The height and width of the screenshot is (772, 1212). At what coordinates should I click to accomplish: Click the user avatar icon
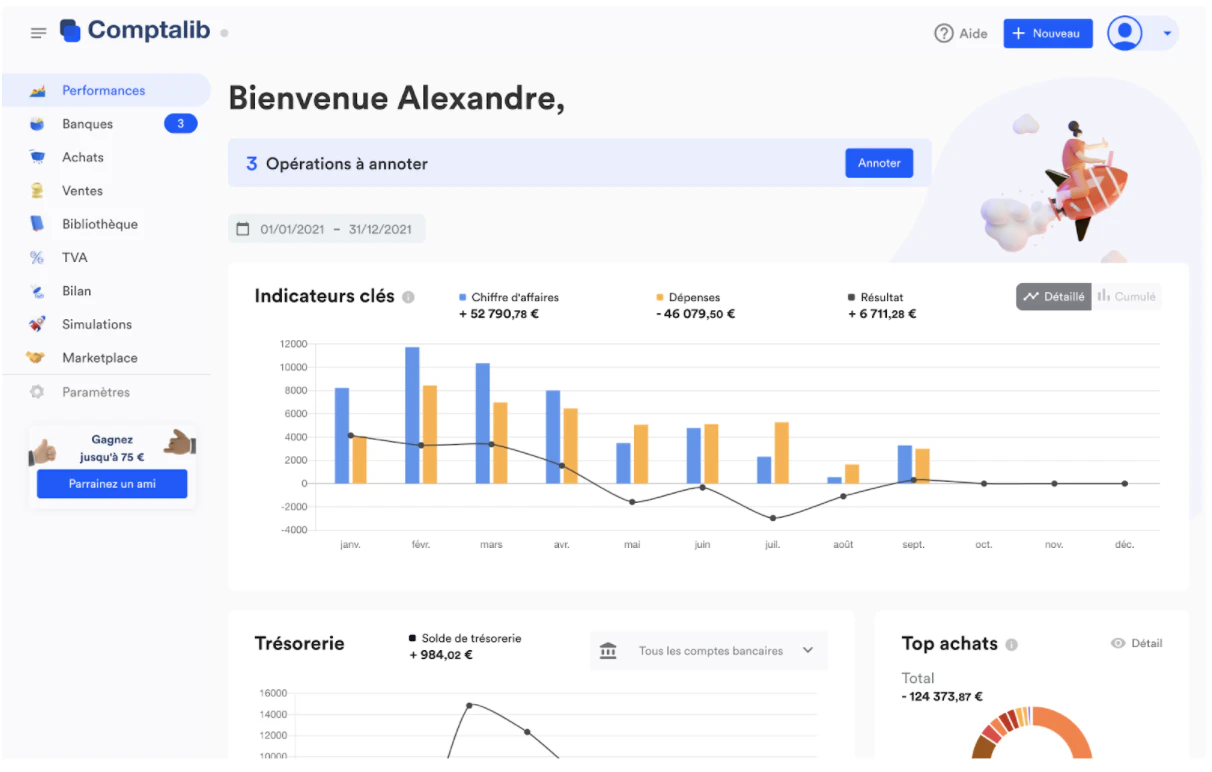tap(1125, 33)
